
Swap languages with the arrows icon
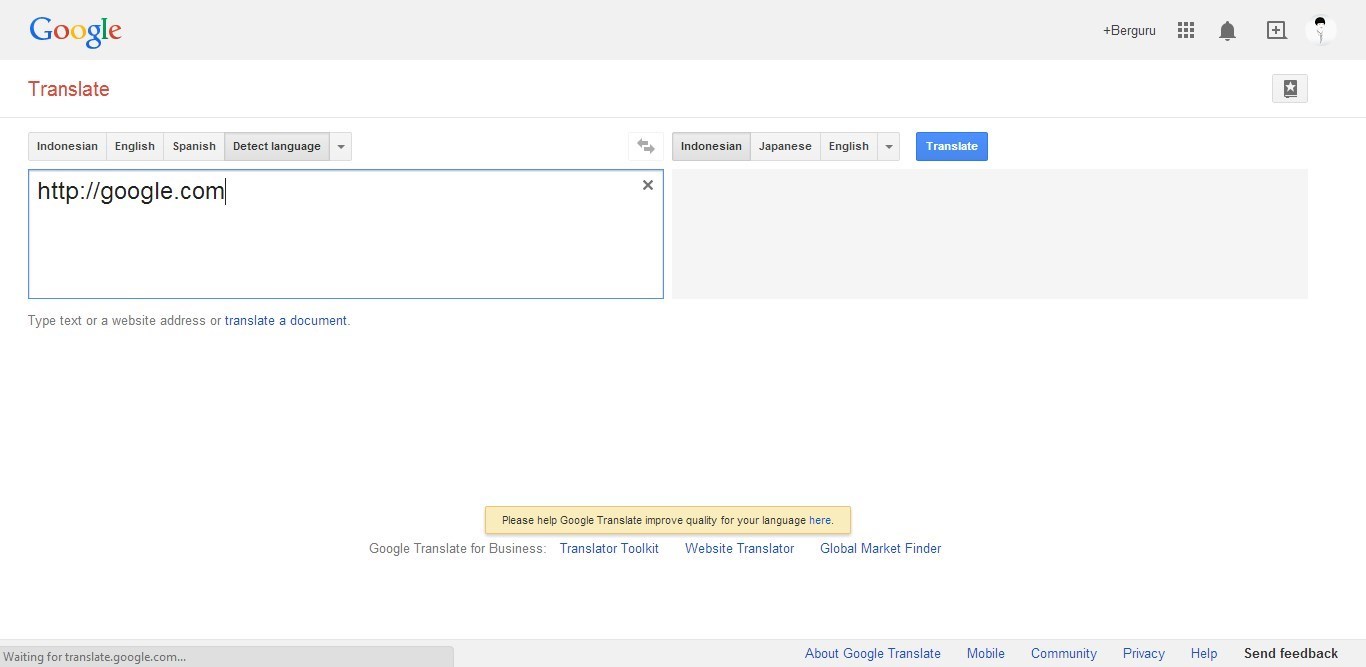pos(646,147)
